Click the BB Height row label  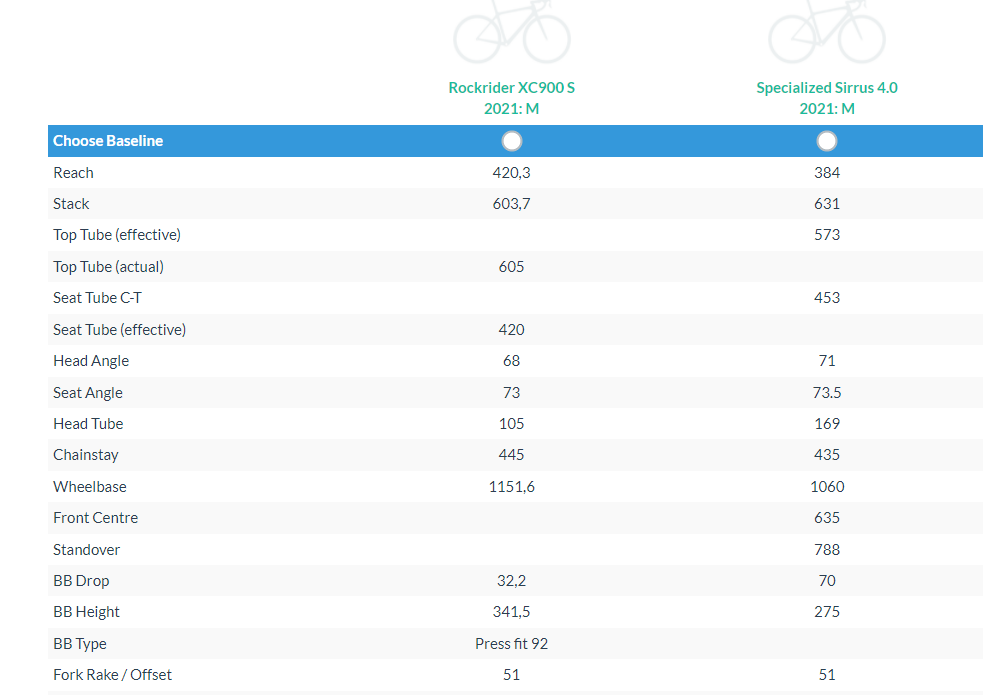pos(86,612)
